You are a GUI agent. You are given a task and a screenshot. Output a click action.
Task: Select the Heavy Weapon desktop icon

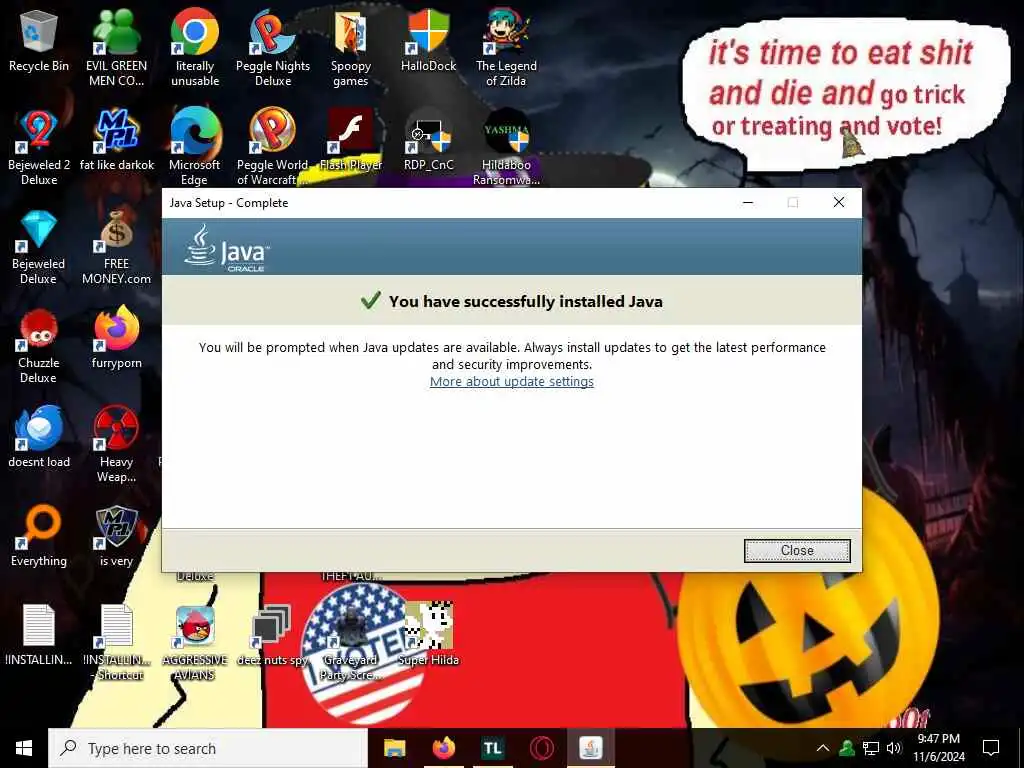click(x=116, y=445)
